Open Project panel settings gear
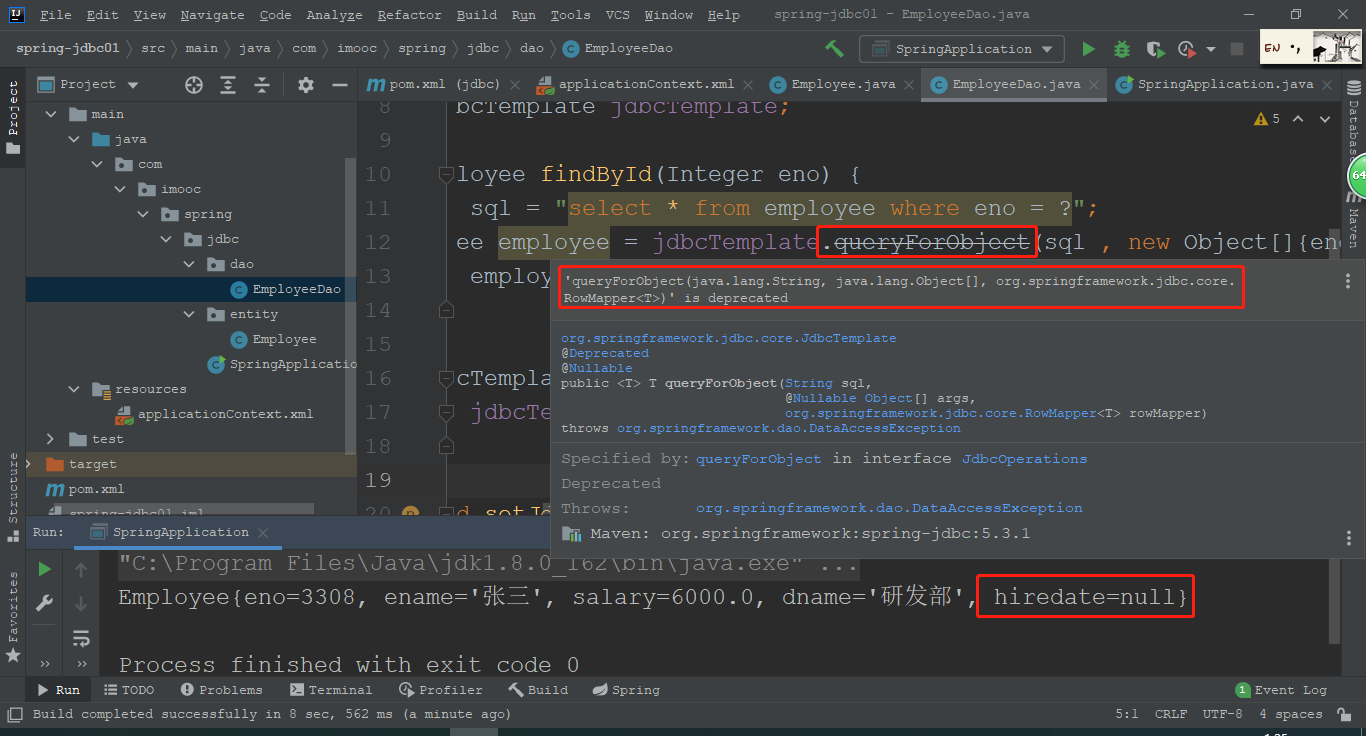 tap(306, 85)
